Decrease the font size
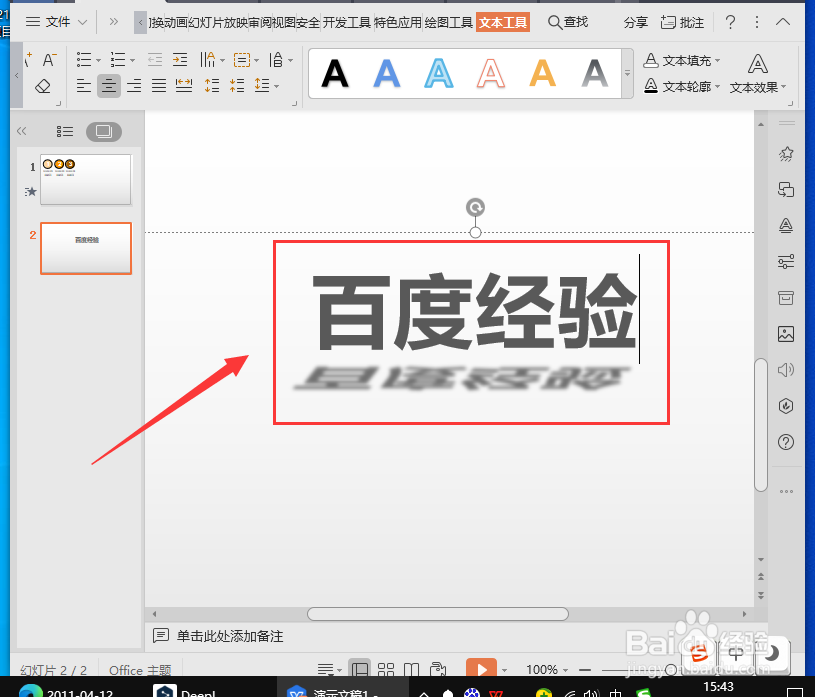The height and width of the screenshot is (697, 815). [49, 60]
